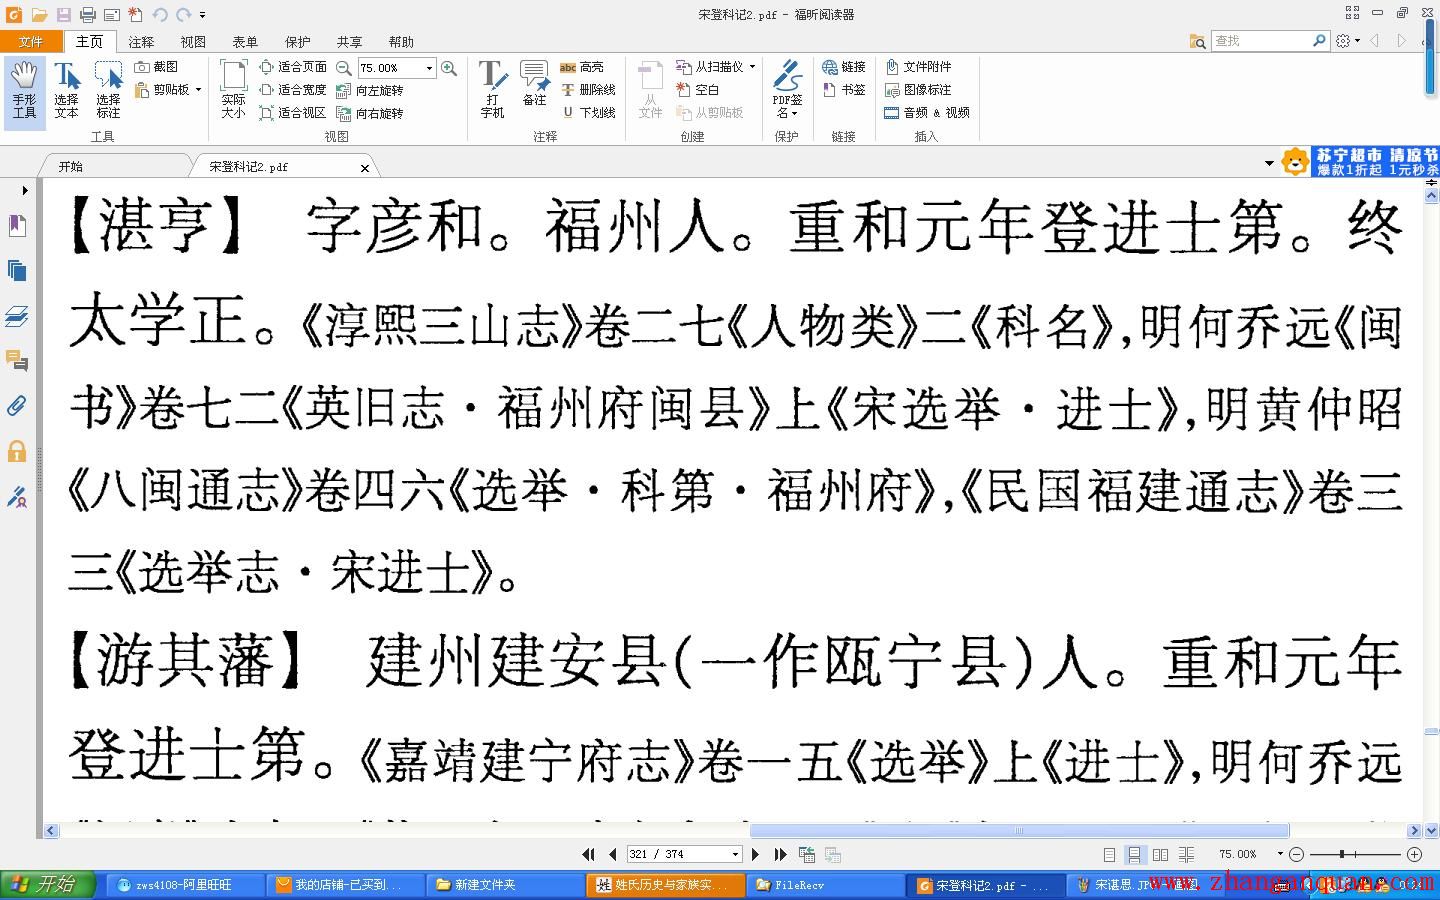The width and height of the screenshot is (1440, 900).
Task: Open the Bookmarks sidebar panel
Action: coord(17,225)
